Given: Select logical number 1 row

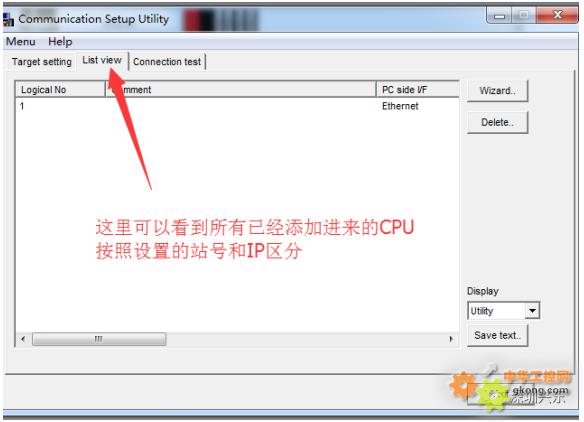Looking at the screenshot, I should coord(237,106).
